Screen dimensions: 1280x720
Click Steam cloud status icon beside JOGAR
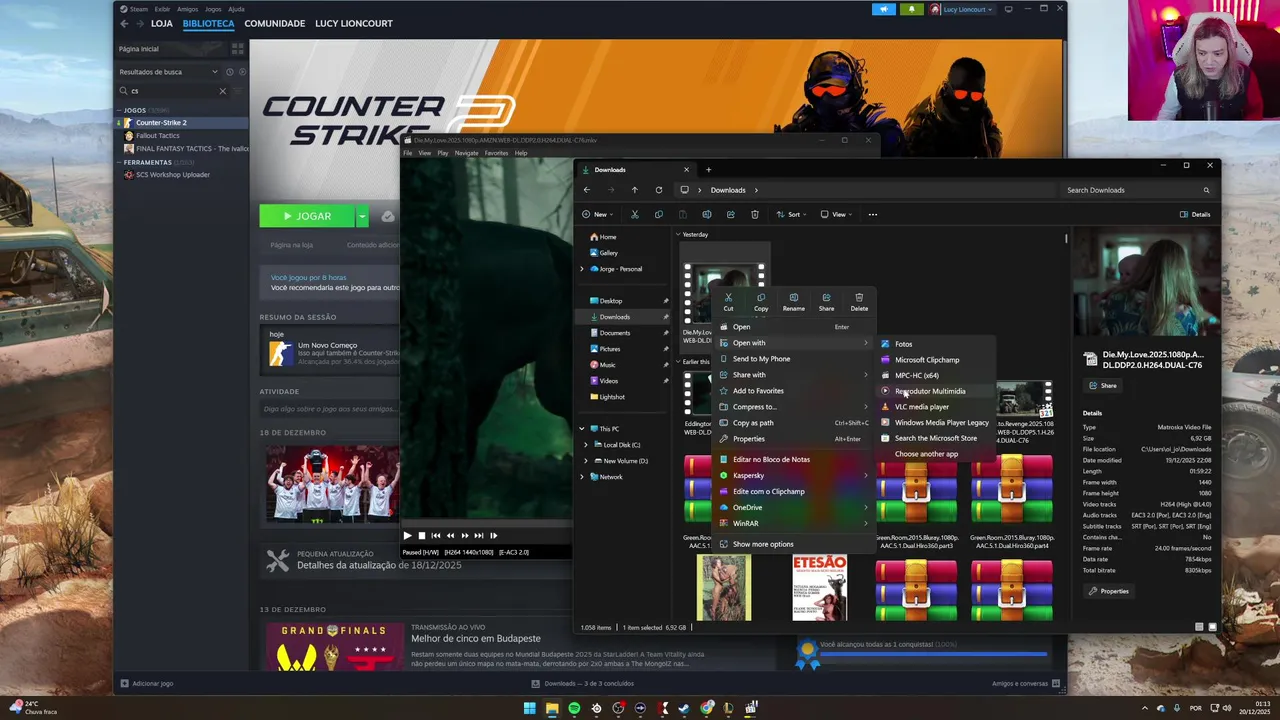click(x=388, y=216)
